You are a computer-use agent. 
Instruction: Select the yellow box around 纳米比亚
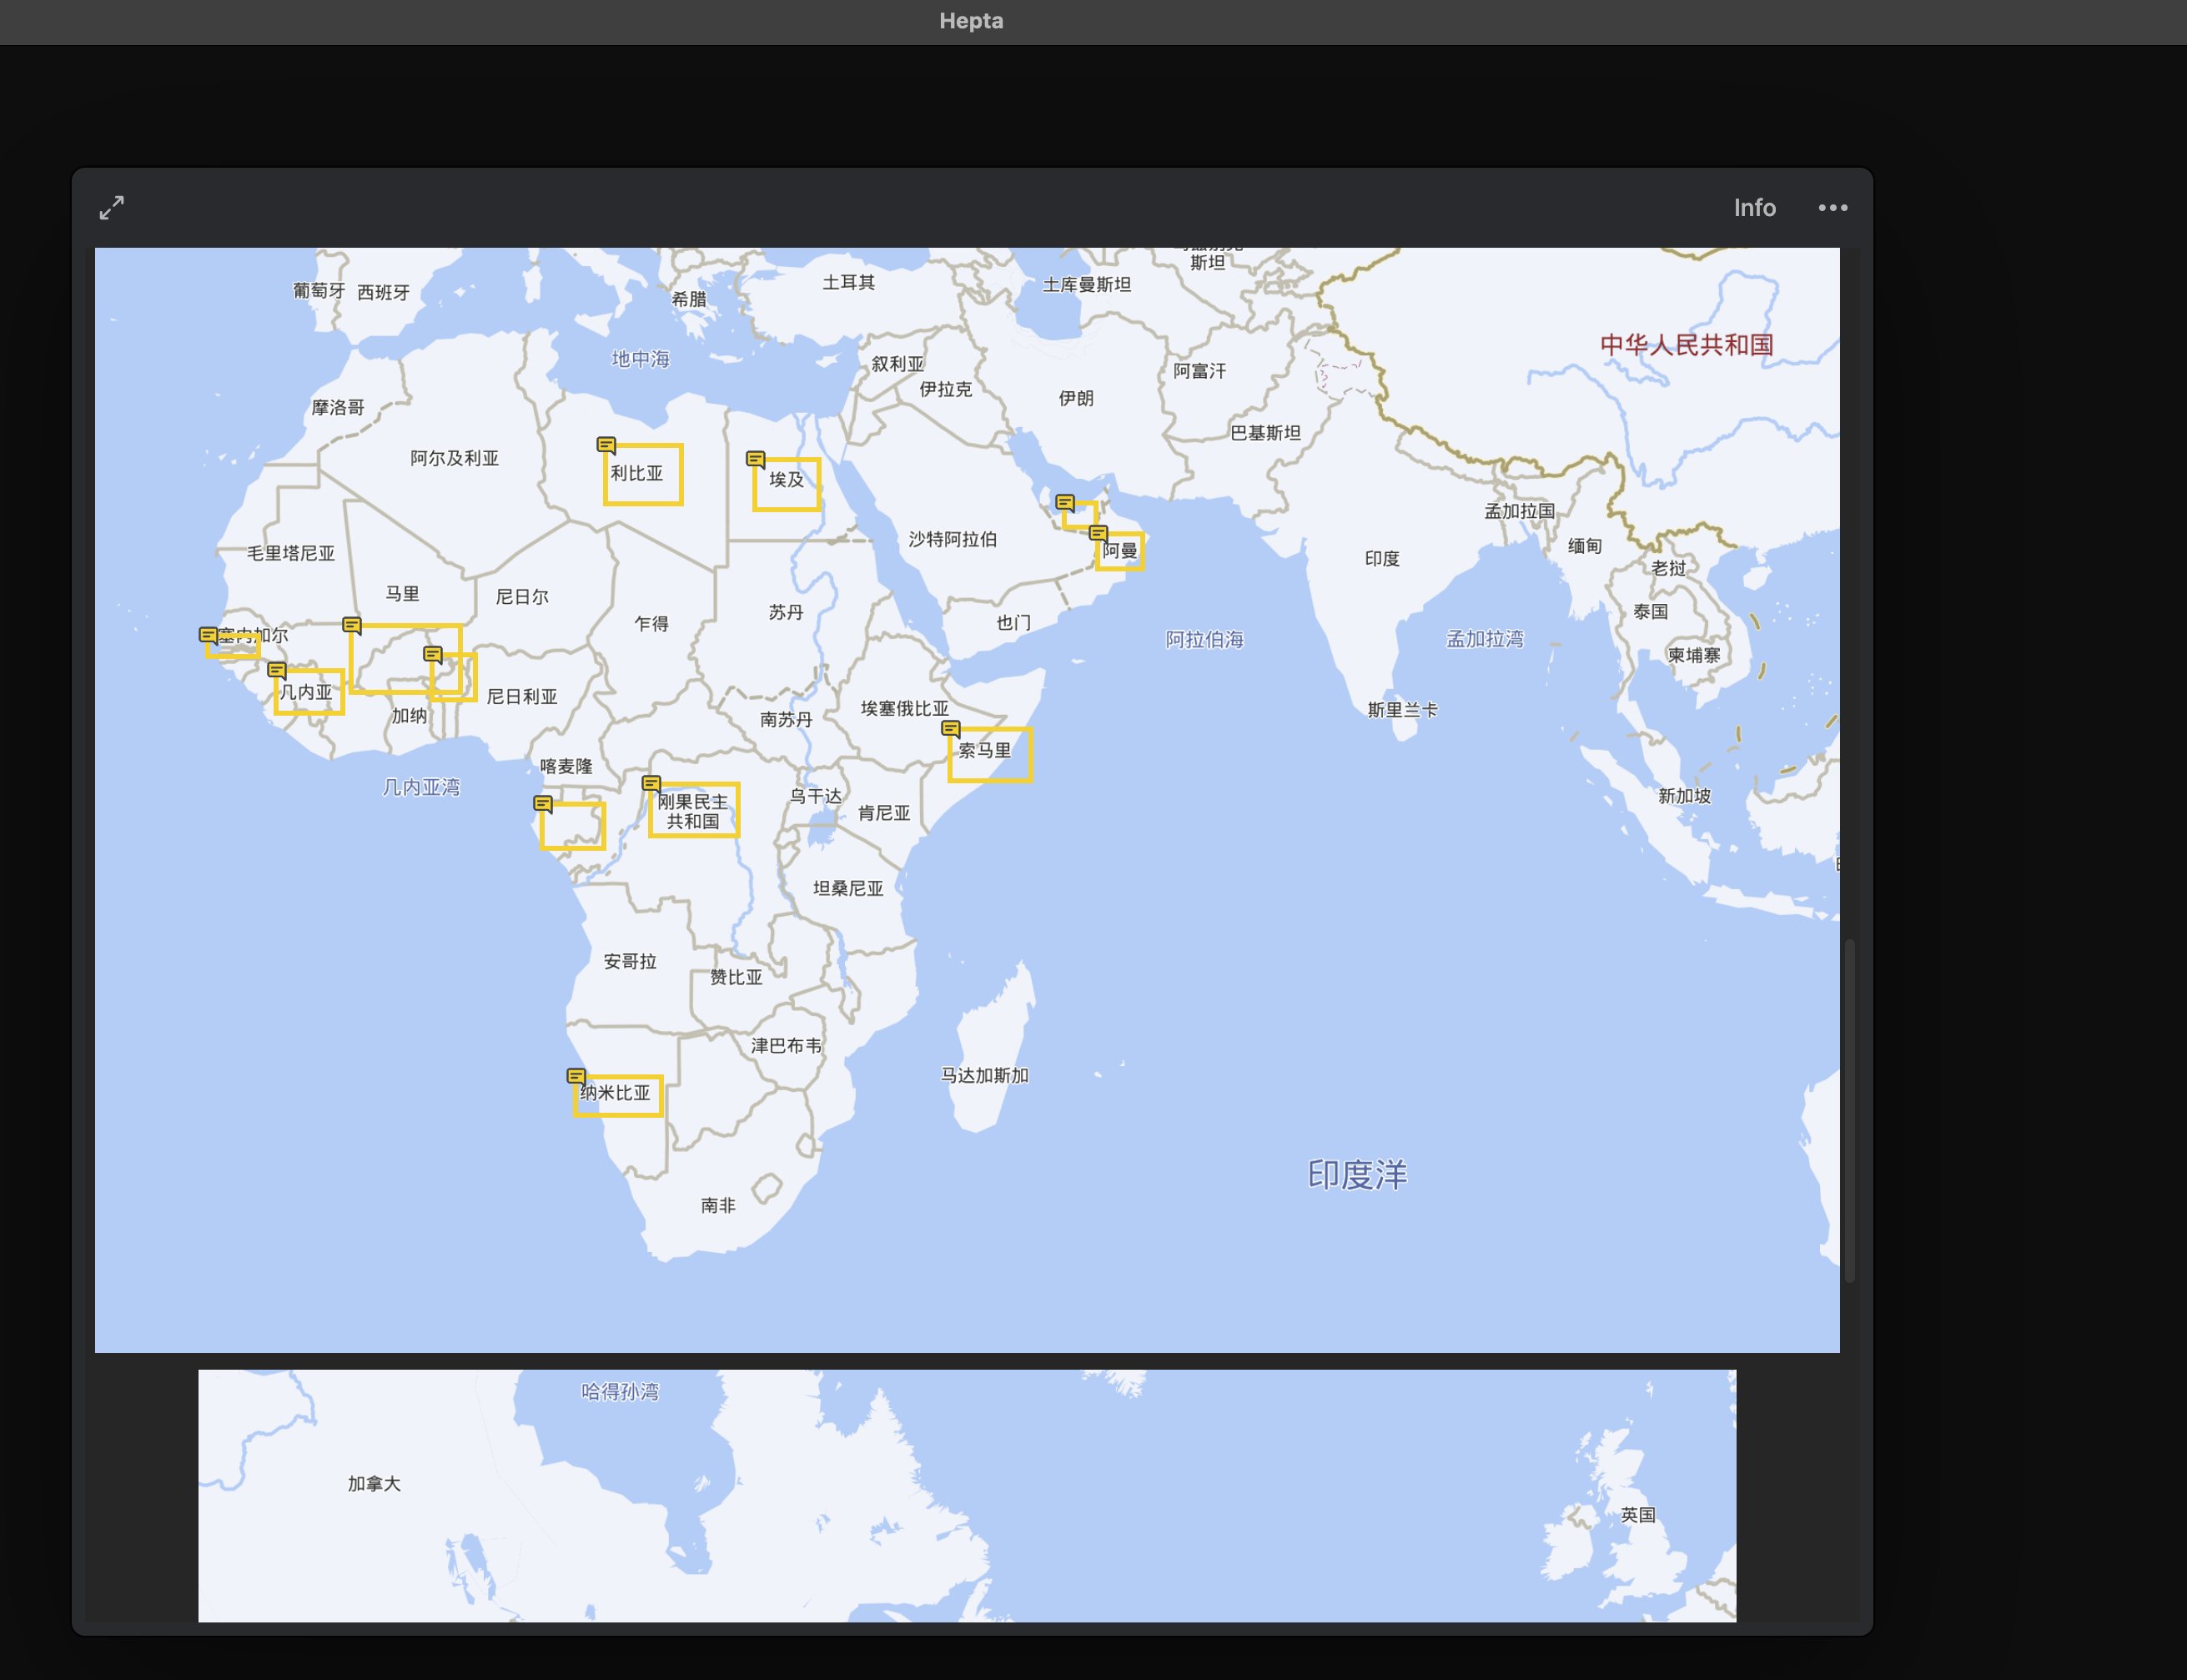(x=618, y=1096)
